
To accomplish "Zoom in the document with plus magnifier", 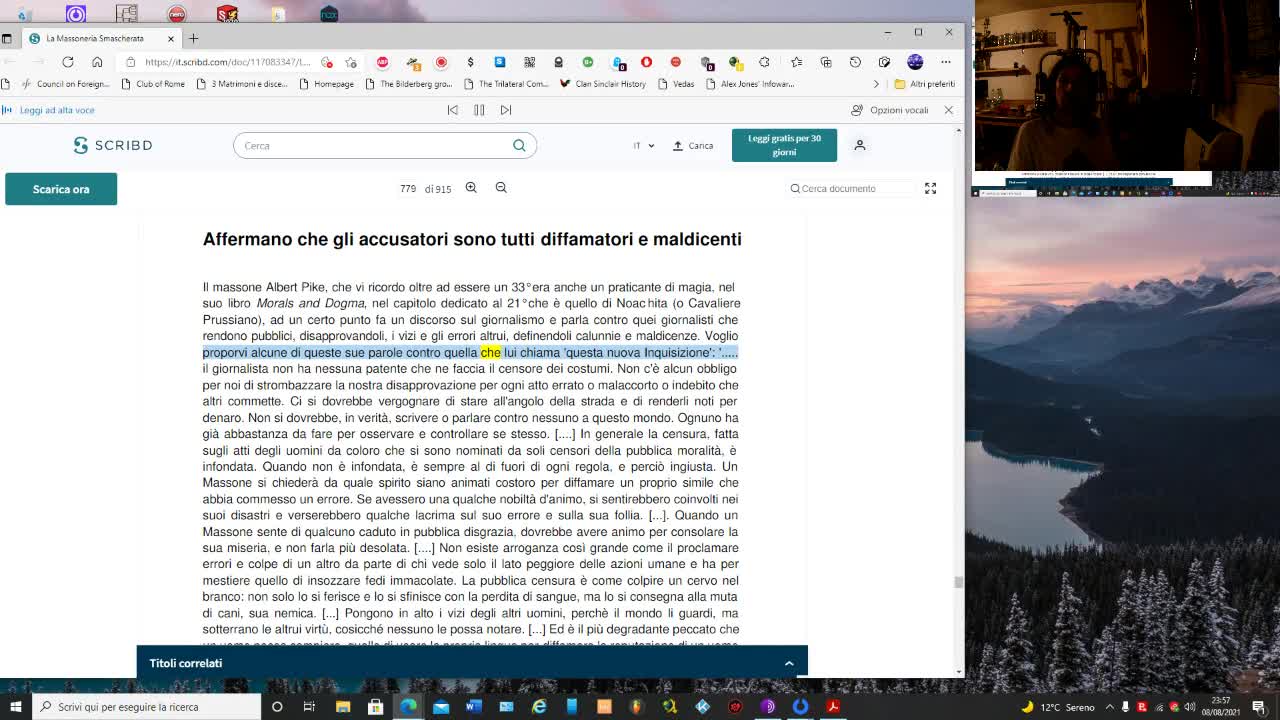I will click(x=471, y=188).
